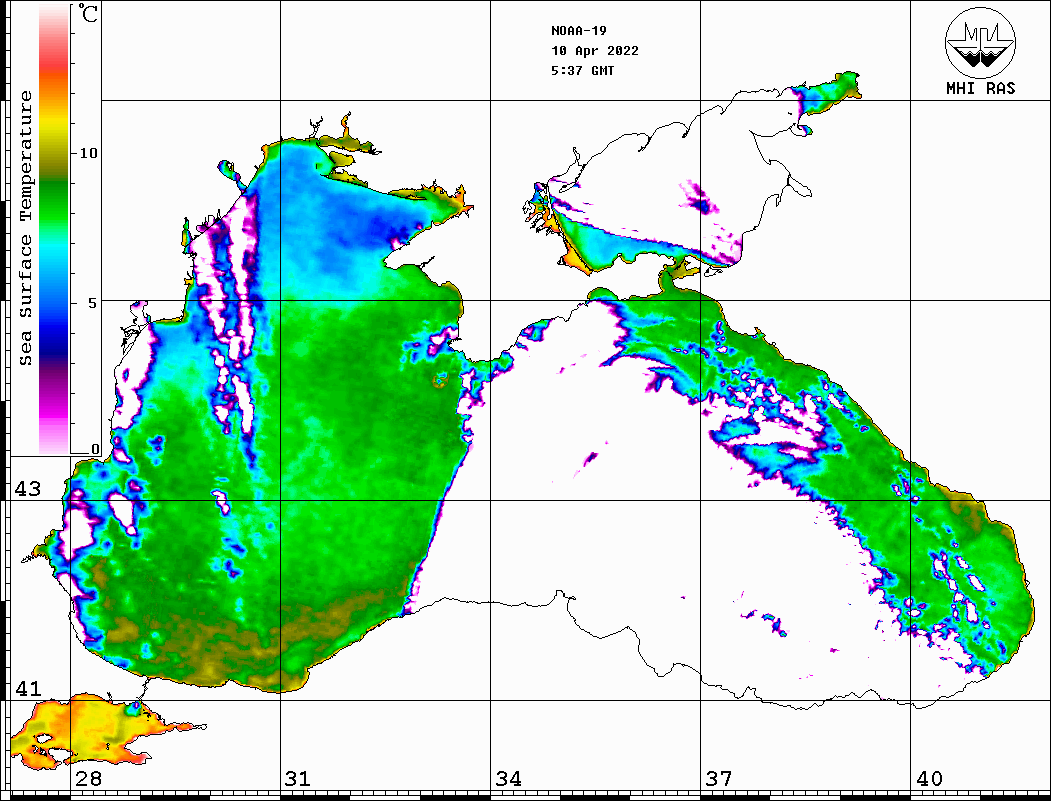Click the 'MHI RAS' label text
1051x801 pixels.
(980, 88)
